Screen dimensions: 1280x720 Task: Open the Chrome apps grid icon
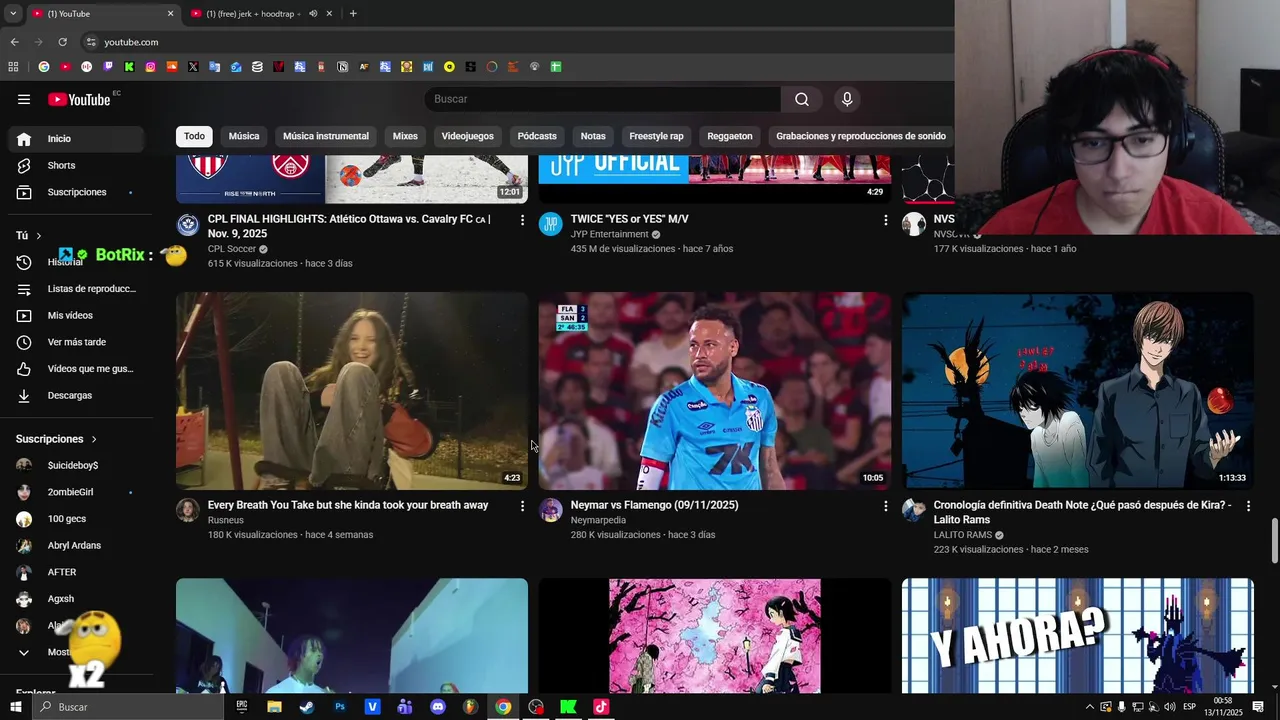point(13,67)
